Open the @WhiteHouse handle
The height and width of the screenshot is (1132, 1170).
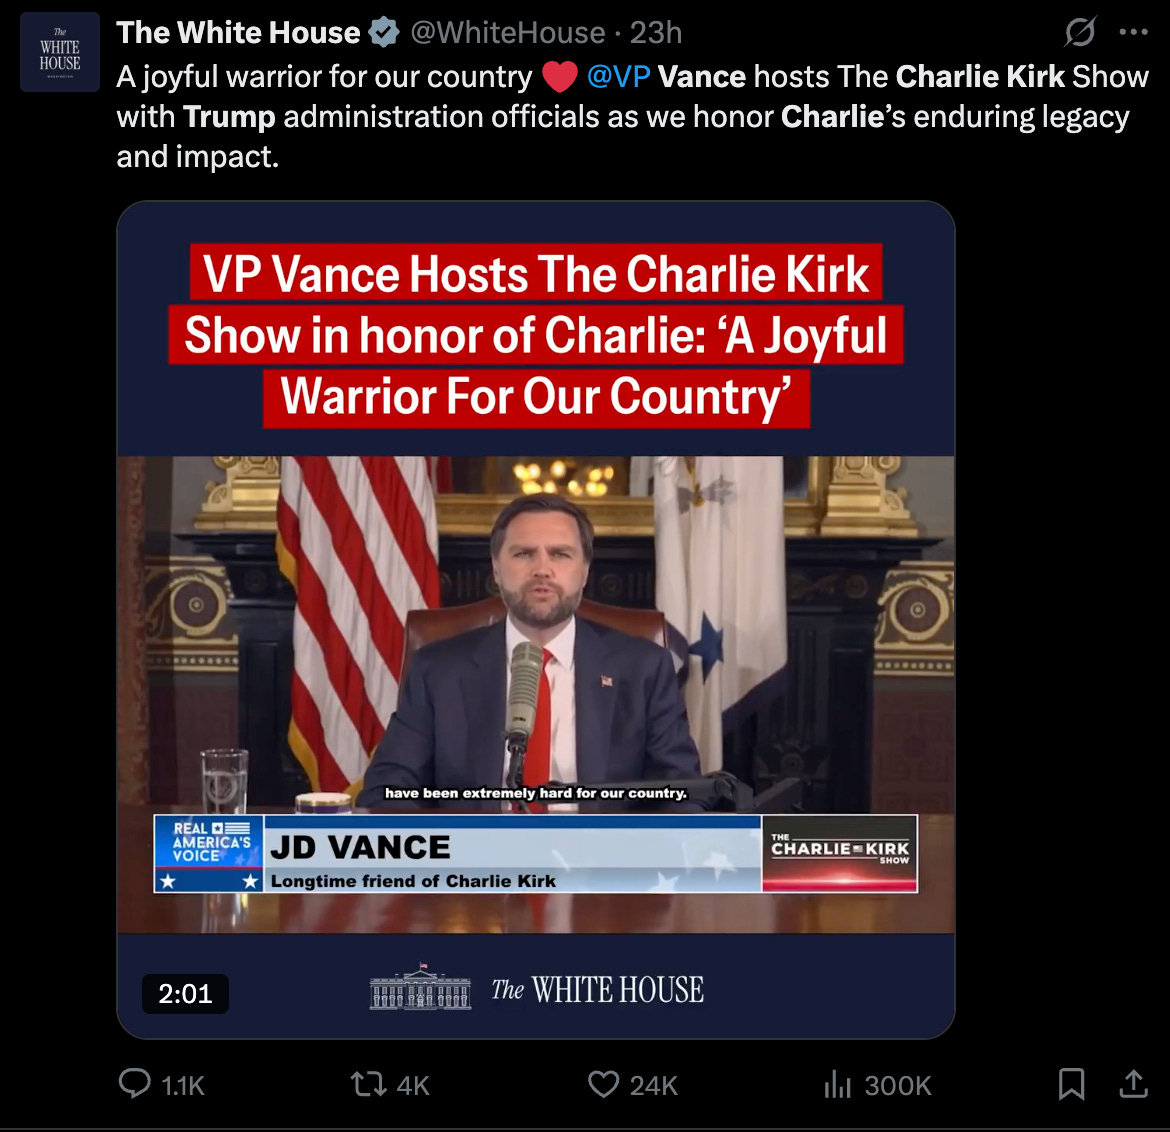point(507,33)
